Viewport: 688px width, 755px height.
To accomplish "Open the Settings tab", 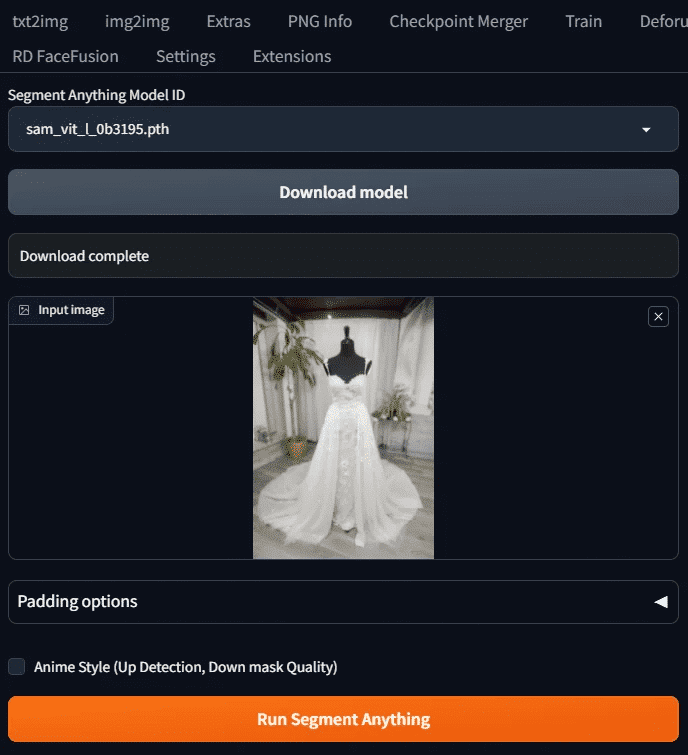I will (x=186, y=56).
